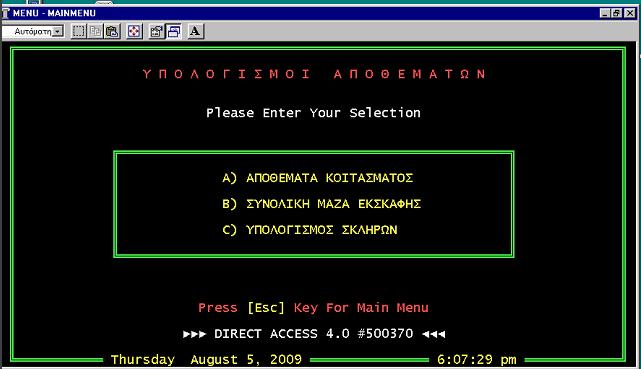Select option A) ΑΠΟΘΕΜΑΤΑ ΚΟΙΤΑΣΜΑΤΟΣ
The height and width of the screenshot is (369, 641).
[x=318, y=178]
